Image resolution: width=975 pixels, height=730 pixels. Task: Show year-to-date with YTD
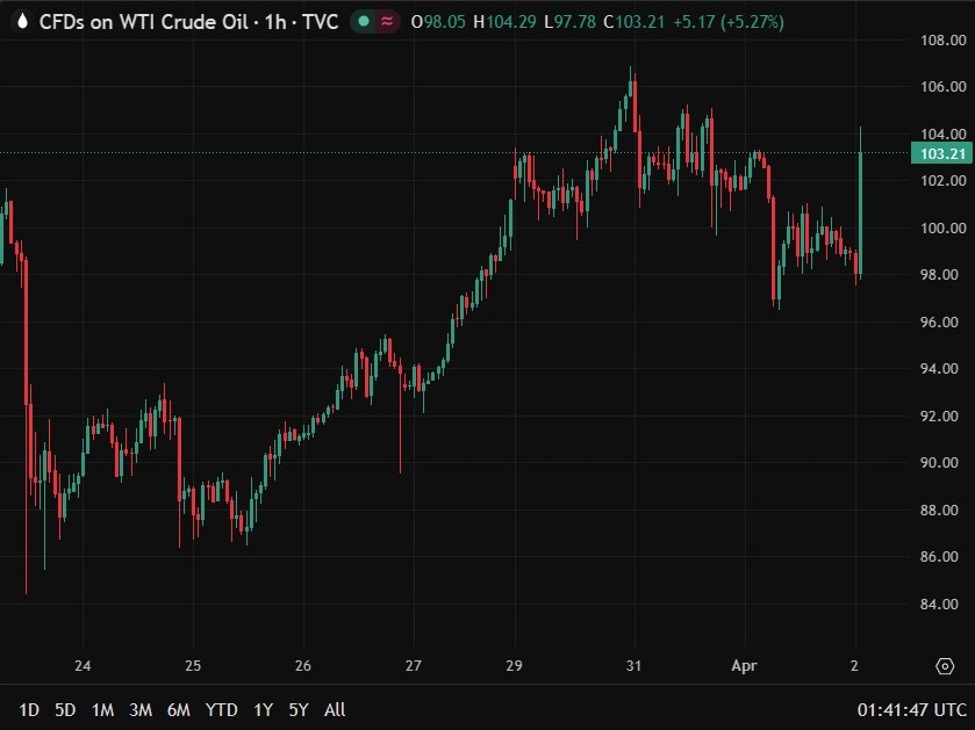point(221,710)
